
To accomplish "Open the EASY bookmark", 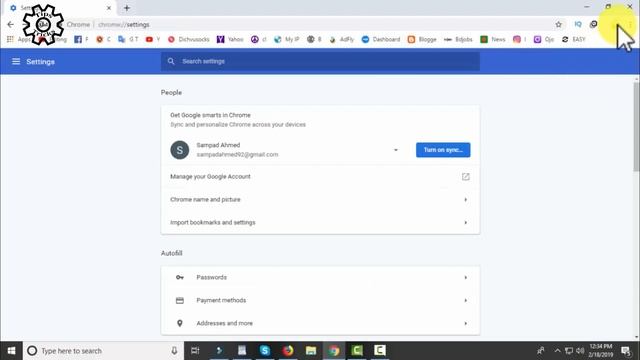I will coord(573,39).
